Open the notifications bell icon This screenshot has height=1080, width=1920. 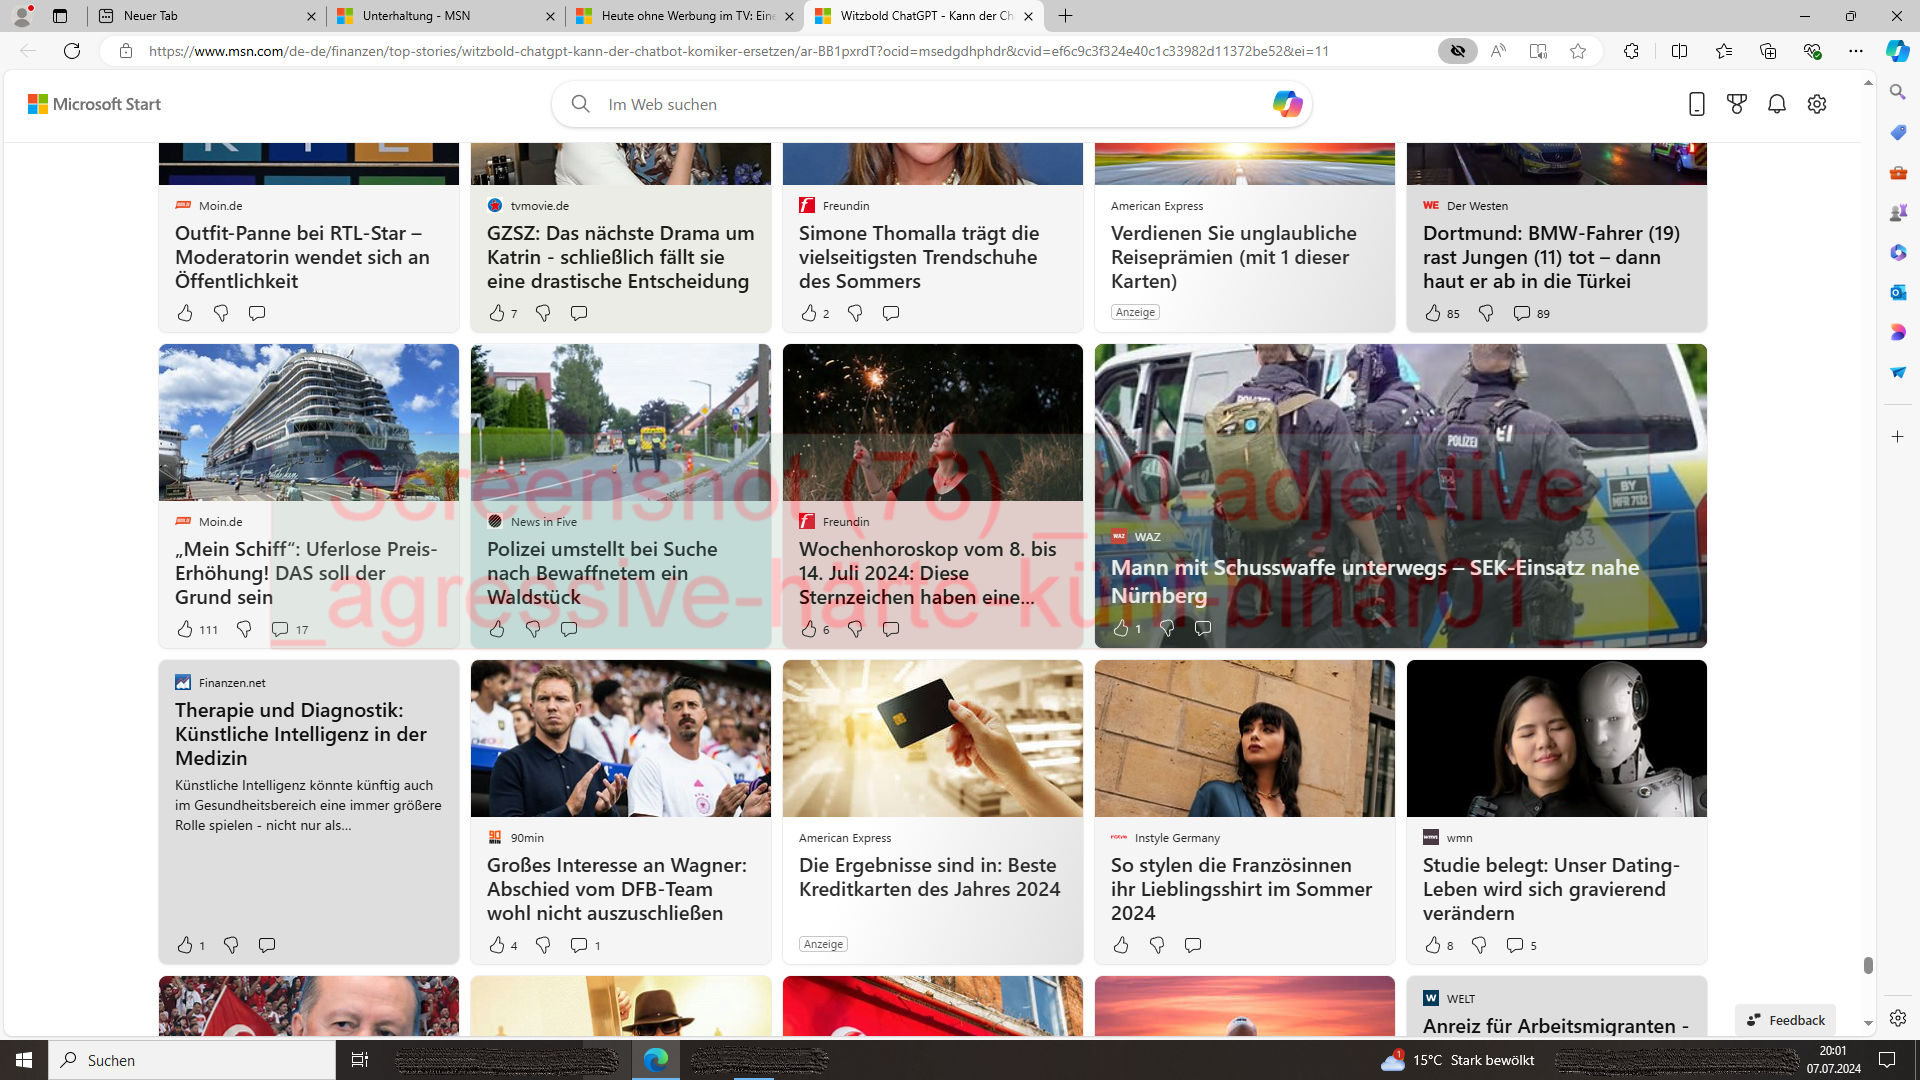(x=1776, y=104)
